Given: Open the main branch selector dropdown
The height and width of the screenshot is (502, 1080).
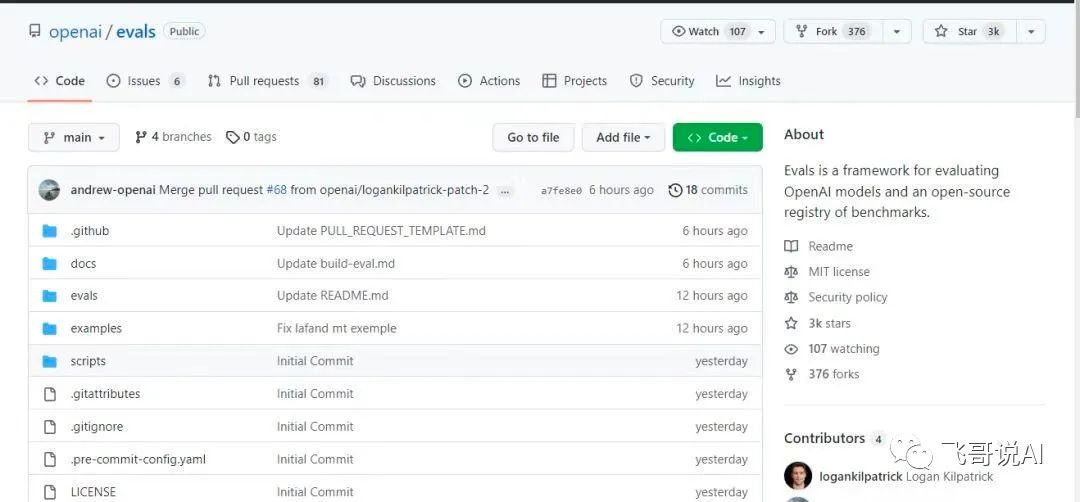Looking at the screenshot, I should pyautogui.click(x=74, y=137).
